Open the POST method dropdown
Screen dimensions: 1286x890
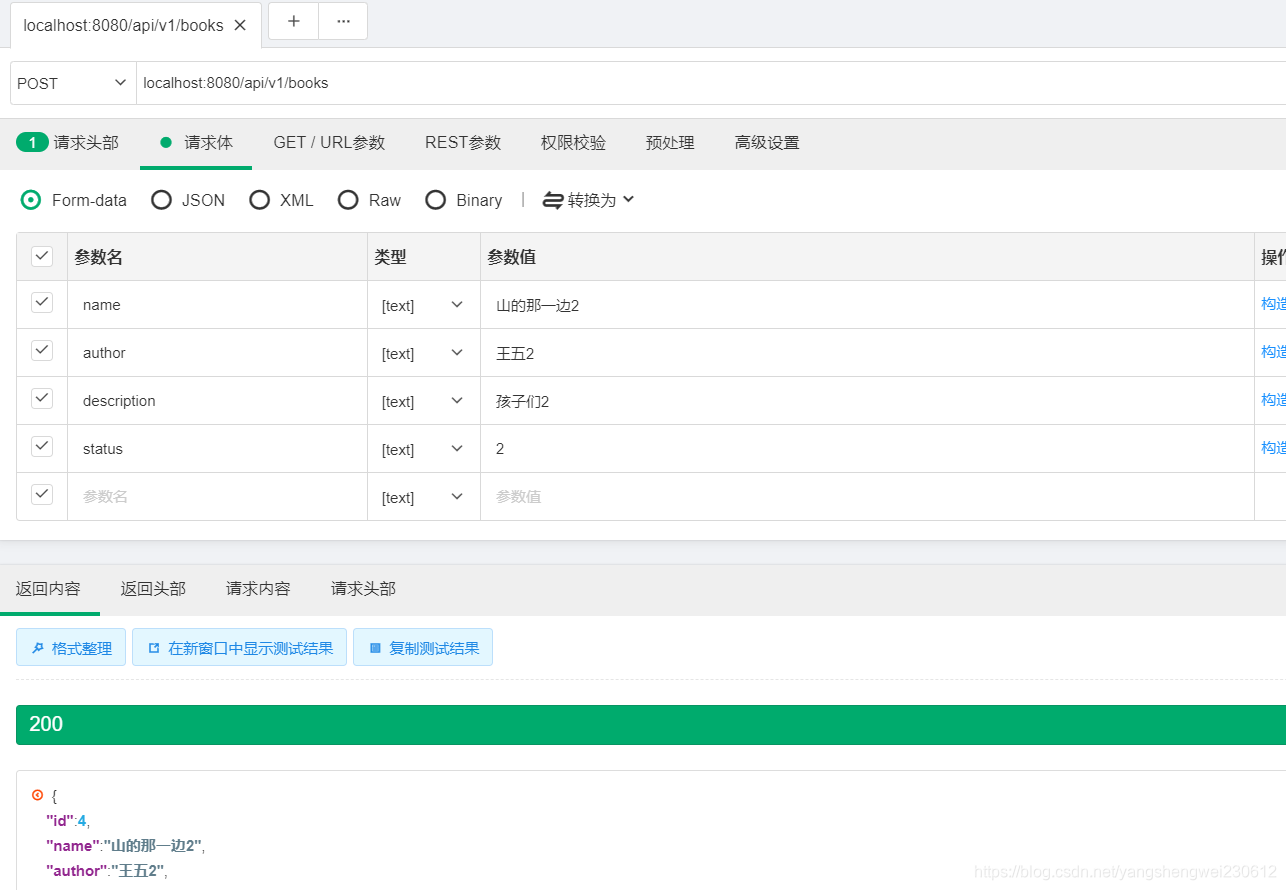(73, 83)
